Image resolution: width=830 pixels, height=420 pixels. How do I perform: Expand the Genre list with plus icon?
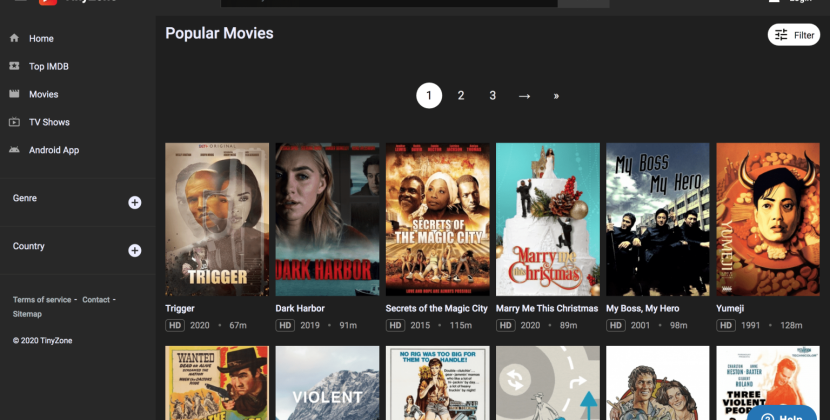click(134, 202)
